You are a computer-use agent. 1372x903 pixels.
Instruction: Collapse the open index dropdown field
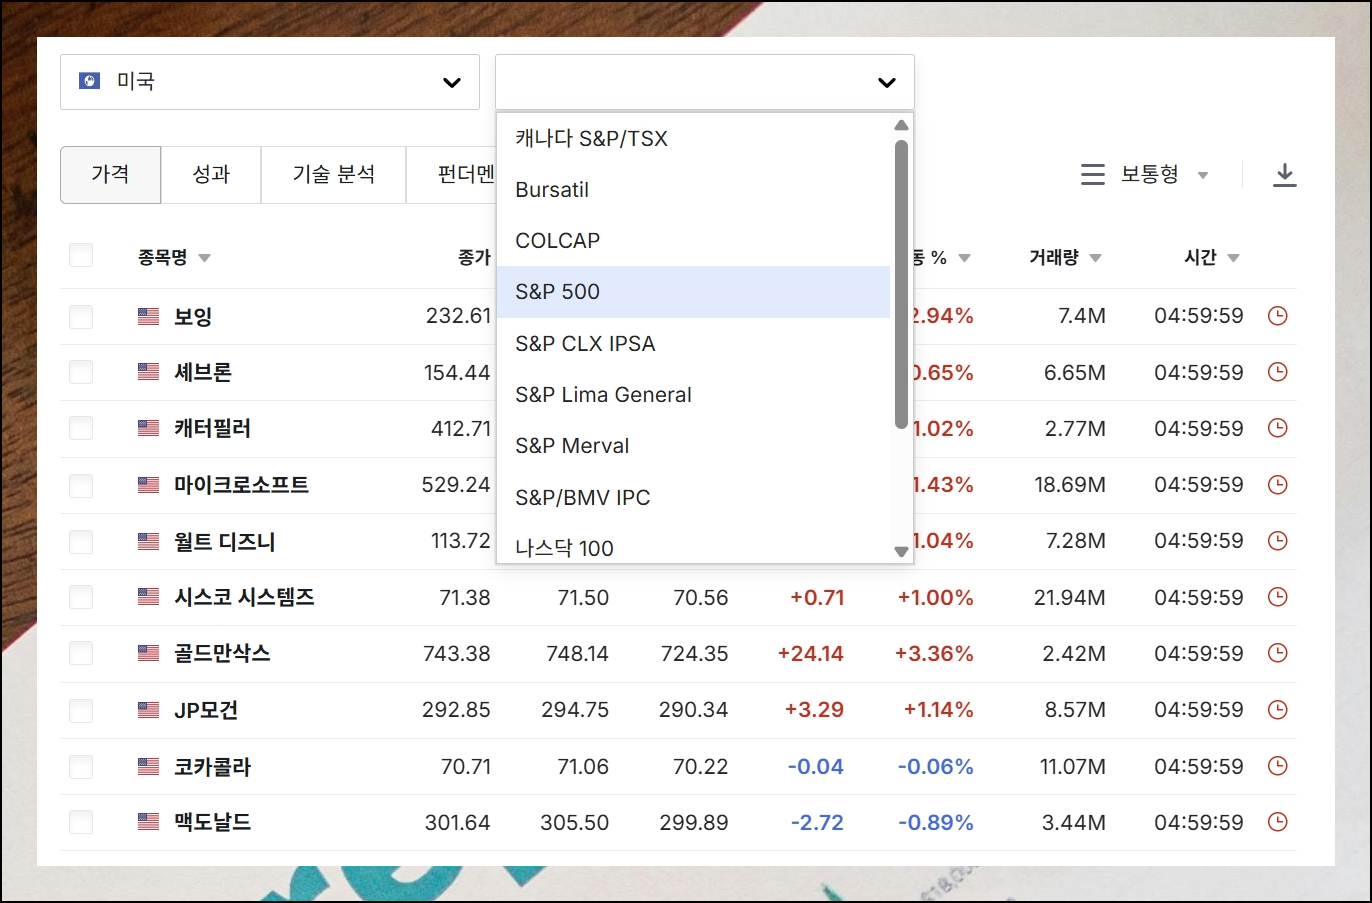tap(705, 82)
